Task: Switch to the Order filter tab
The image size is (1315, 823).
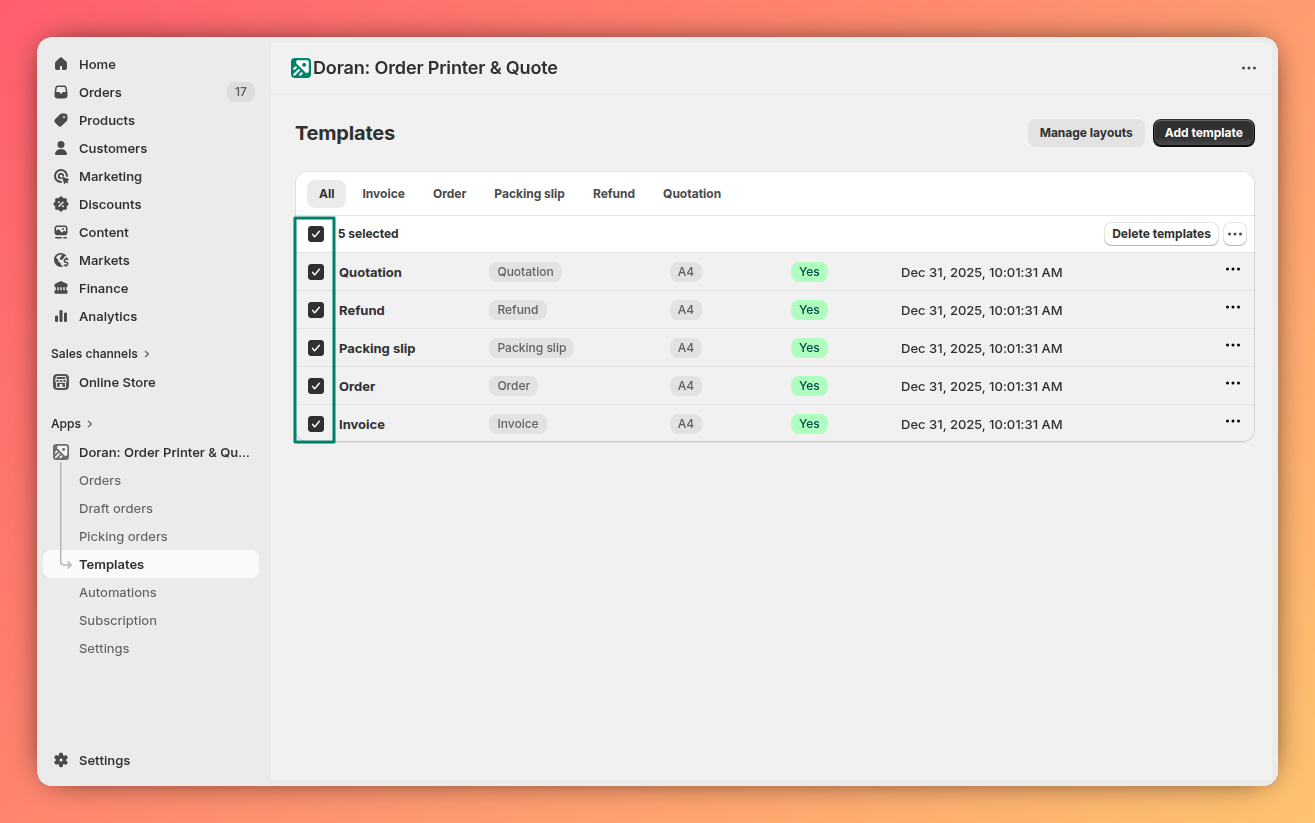Action: (x=450, y=194)
